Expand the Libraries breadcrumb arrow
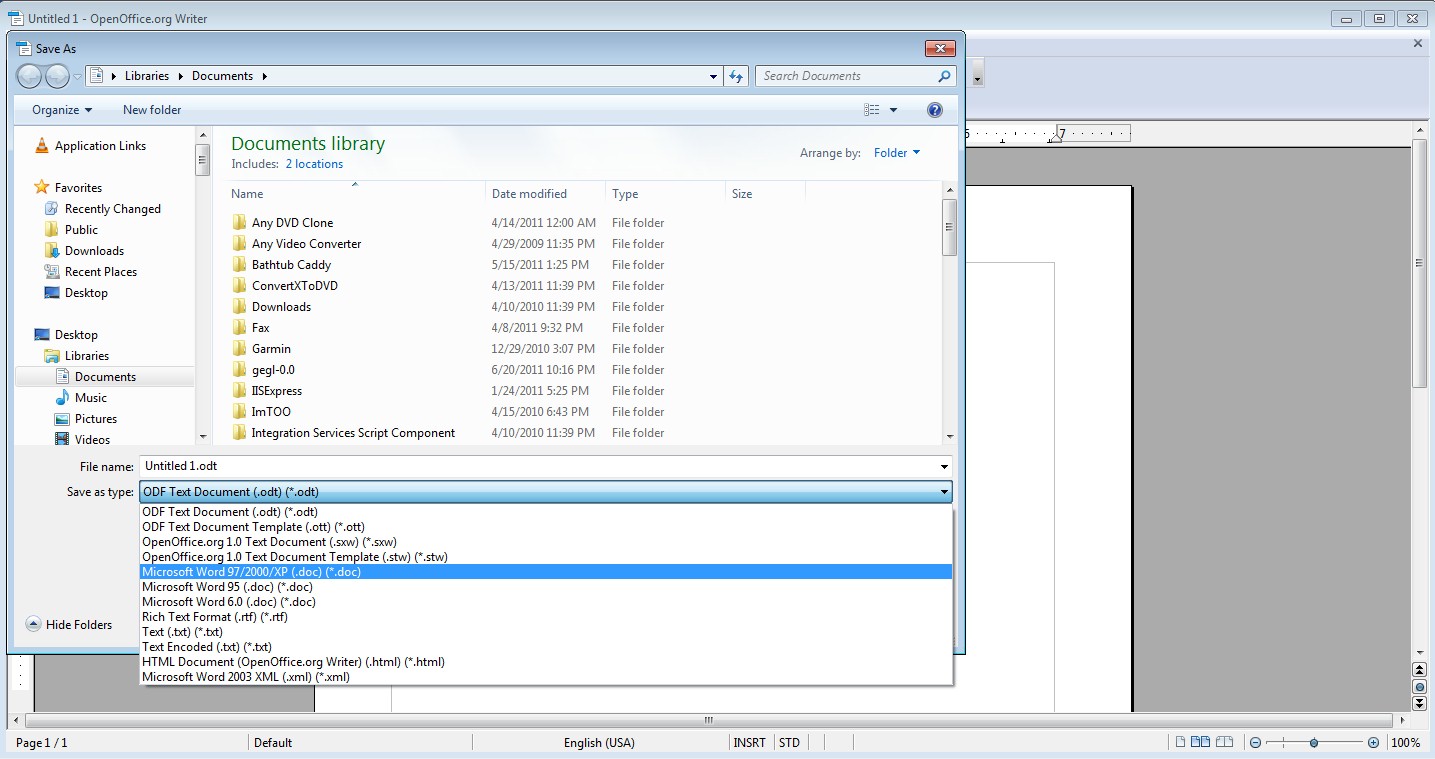1435x759 pixels. tap(181, 76)
